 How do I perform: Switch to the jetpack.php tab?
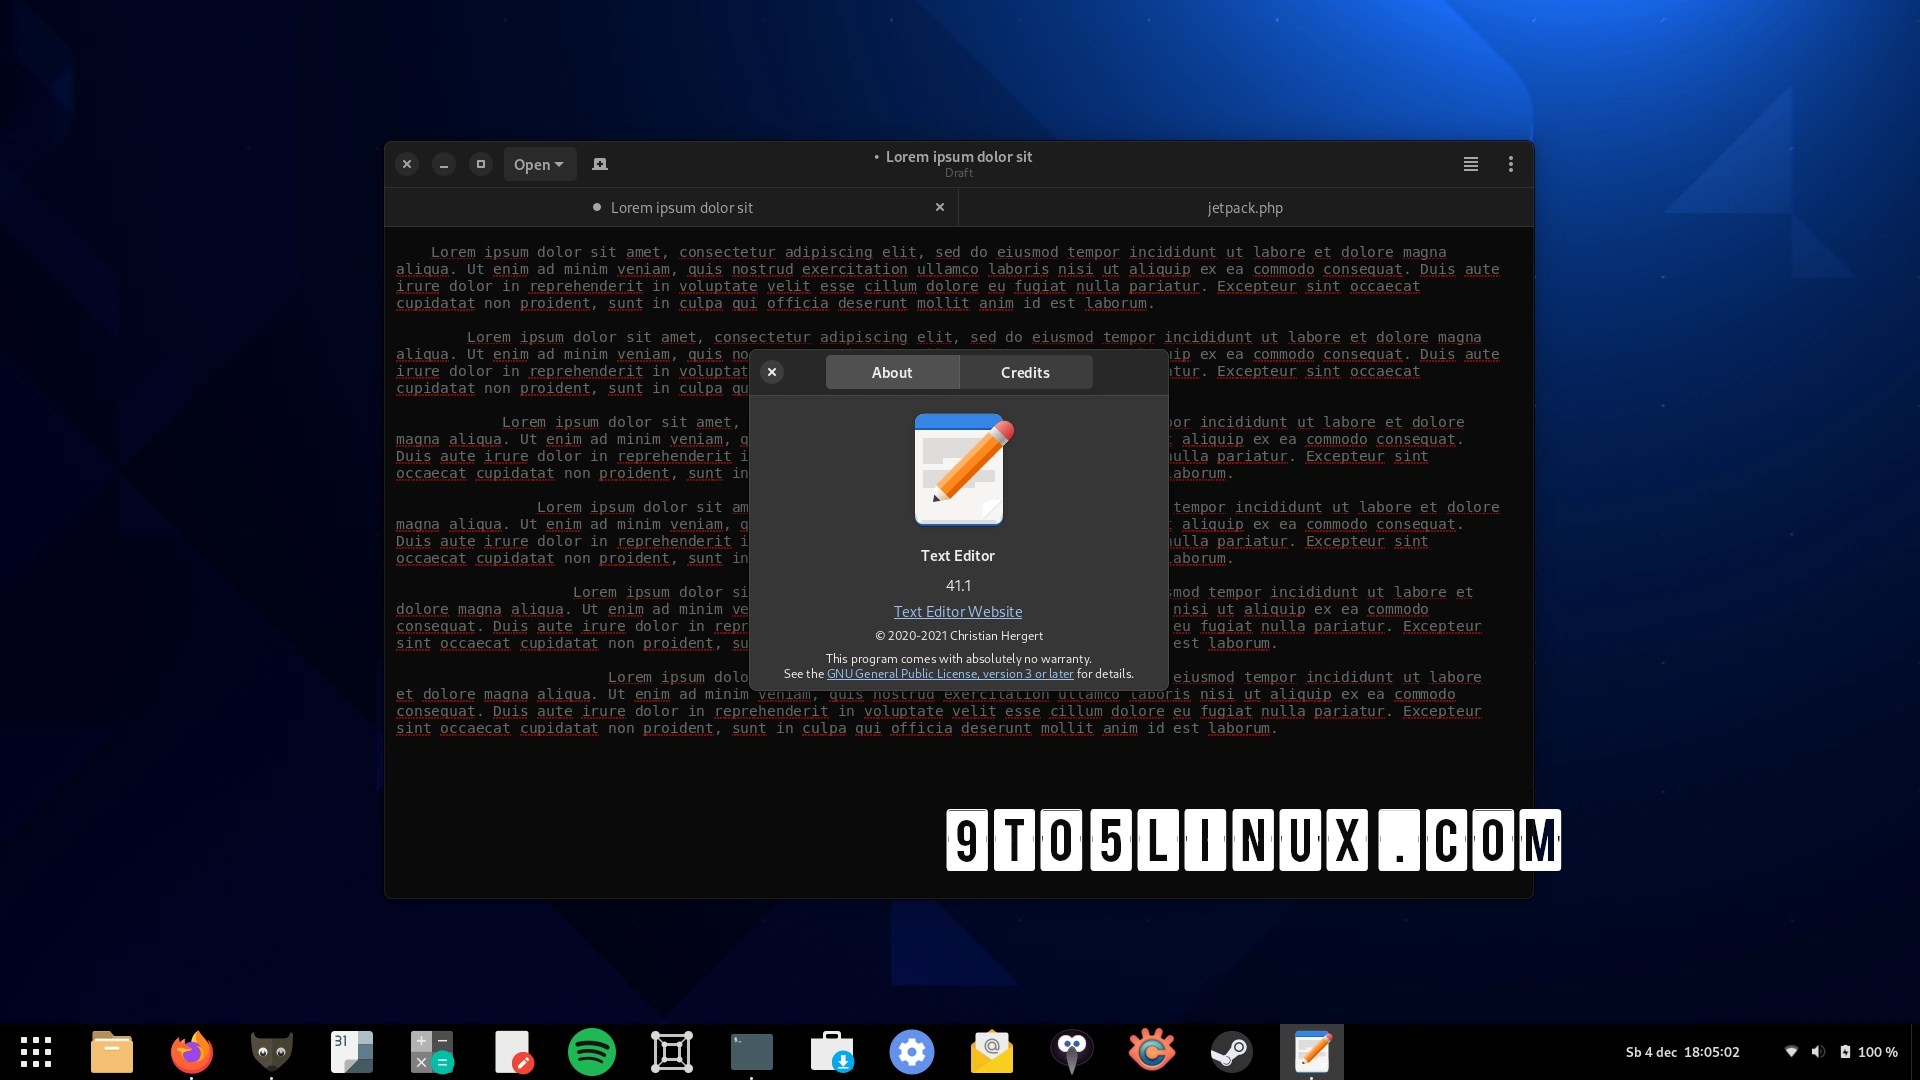(x=1244, y=208)
